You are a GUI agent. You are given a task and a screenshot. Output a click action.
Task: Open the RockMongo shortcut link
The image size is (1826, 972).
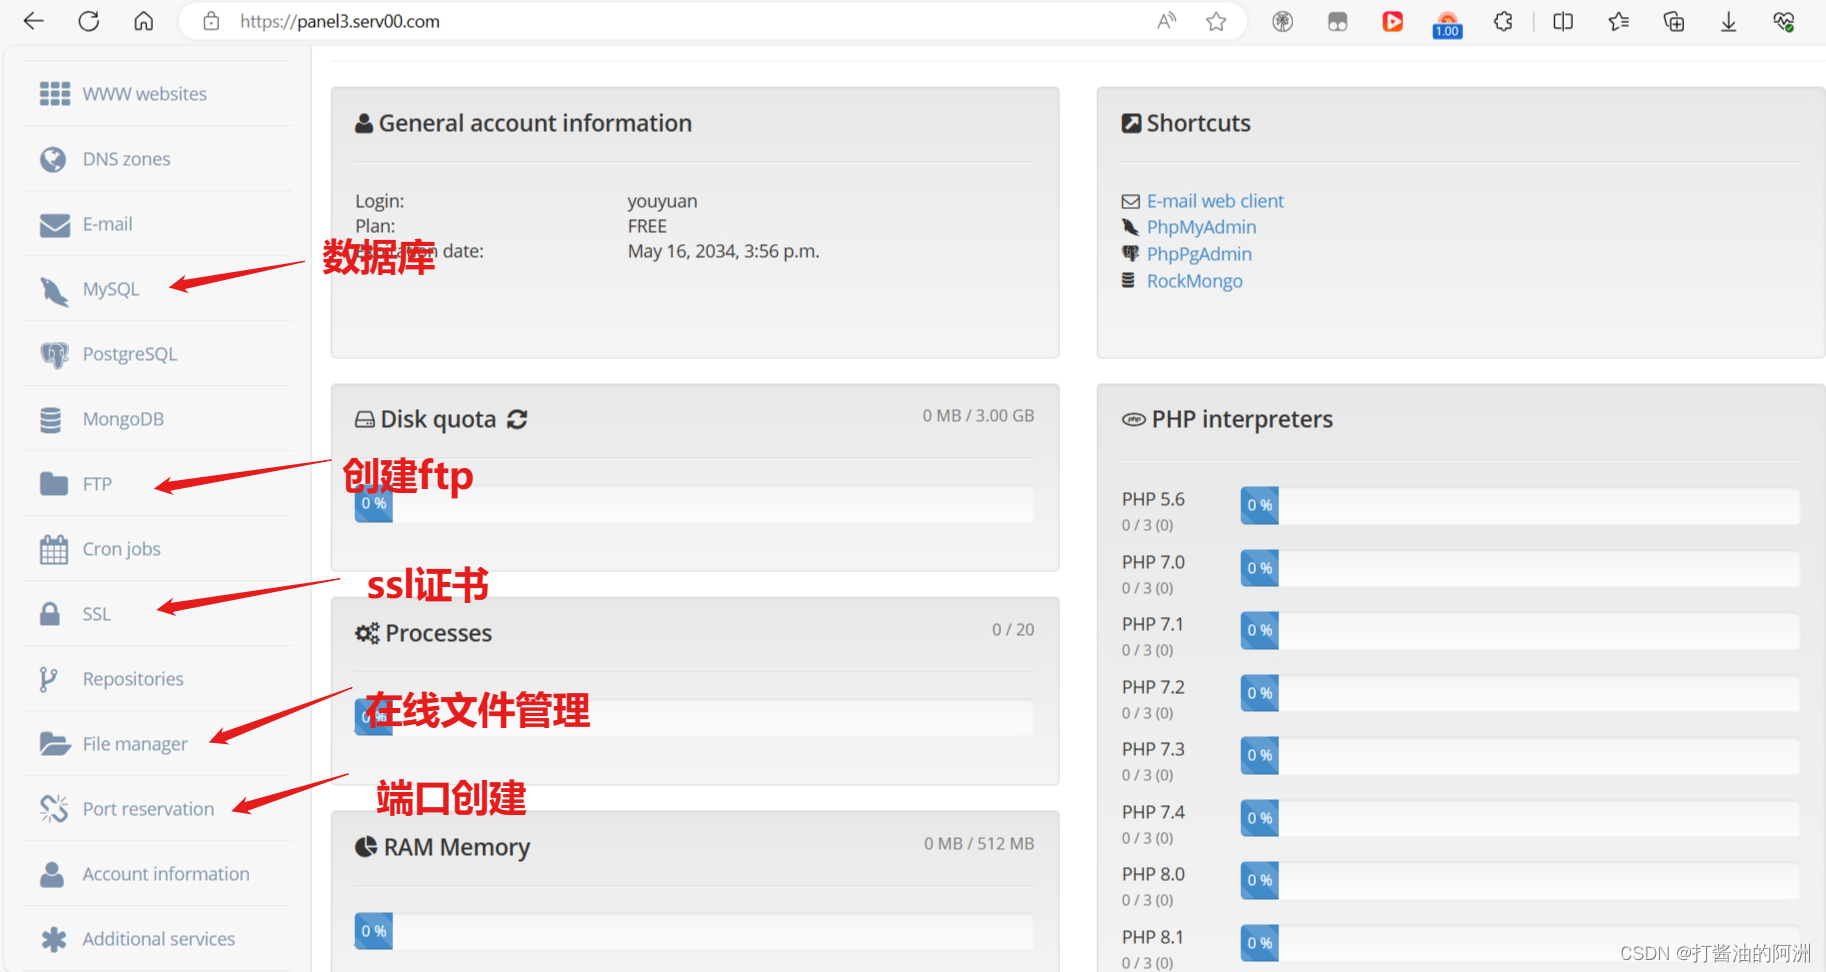coord(1194,281)
